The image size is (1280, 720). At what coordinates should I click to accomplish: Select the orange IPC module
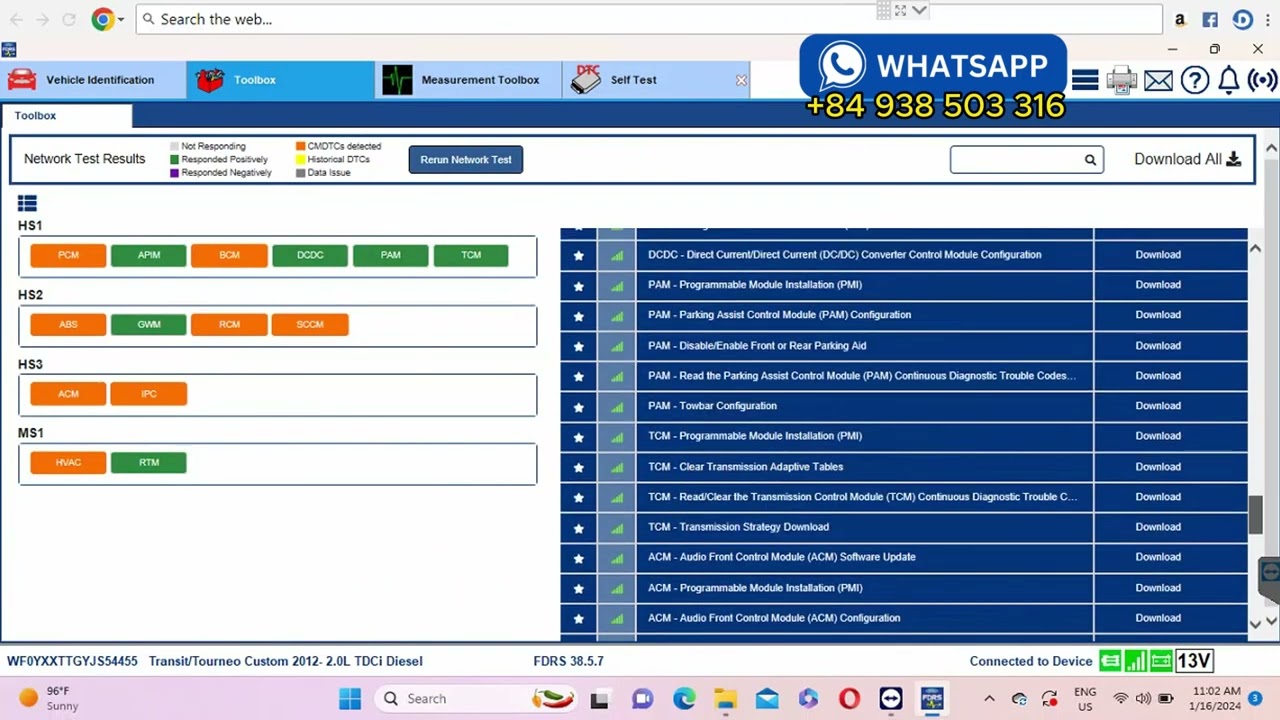pyautogui.click(x=149, y=394)
